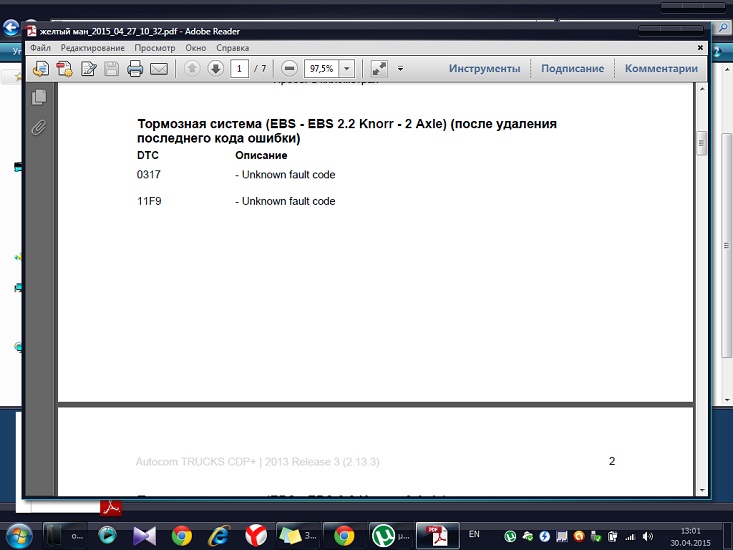Go to next page arrow button

tap(216, 69)
